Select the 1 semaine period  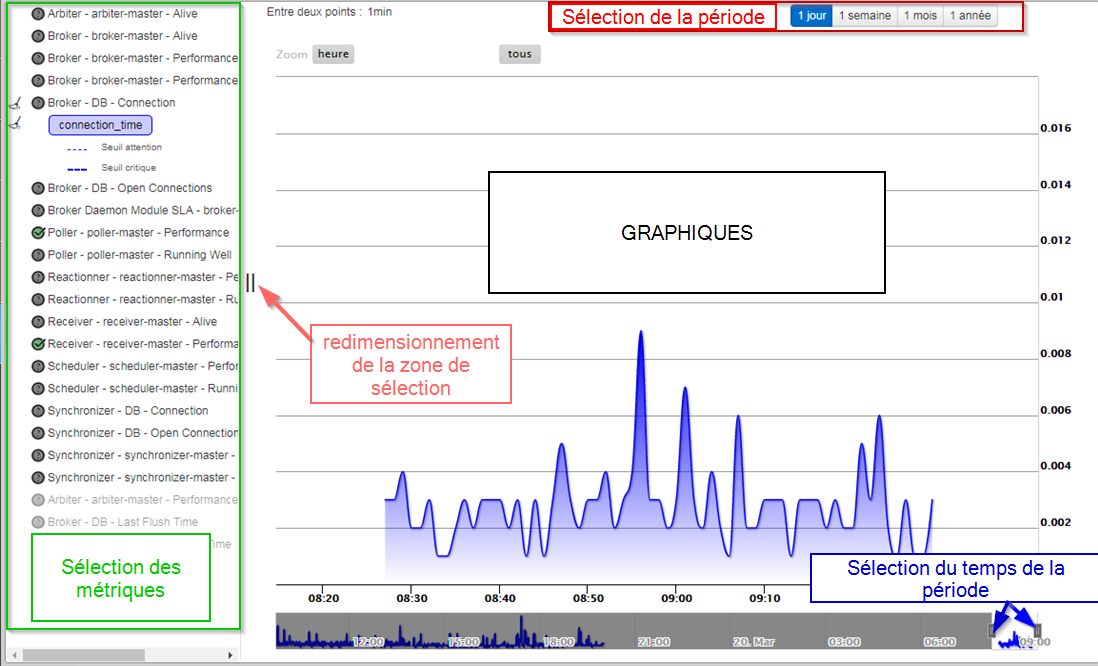tap(864, 16)
